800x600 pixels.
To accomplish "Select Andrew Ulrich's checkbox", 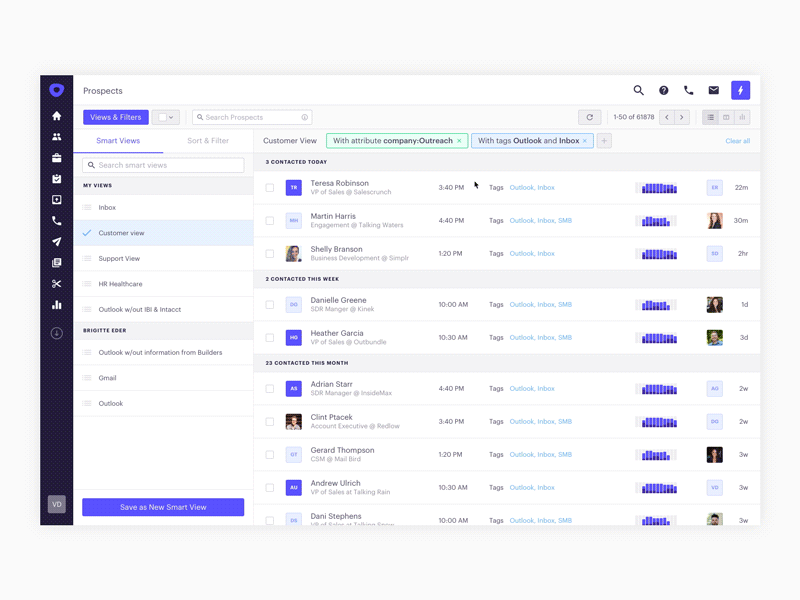I will [x=269, y=488].
